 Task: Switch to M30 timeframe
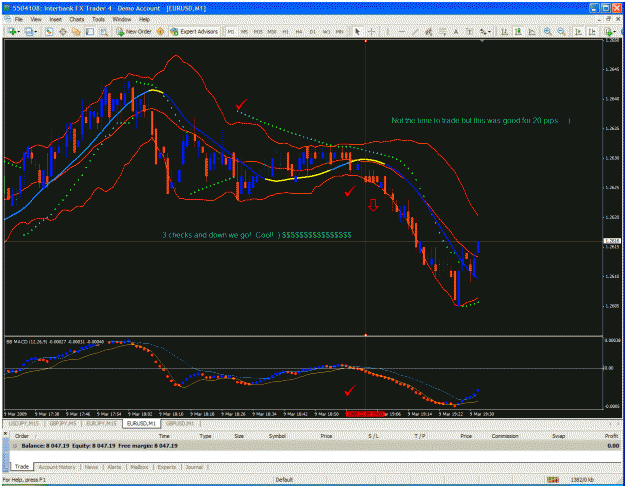point(271,31)
